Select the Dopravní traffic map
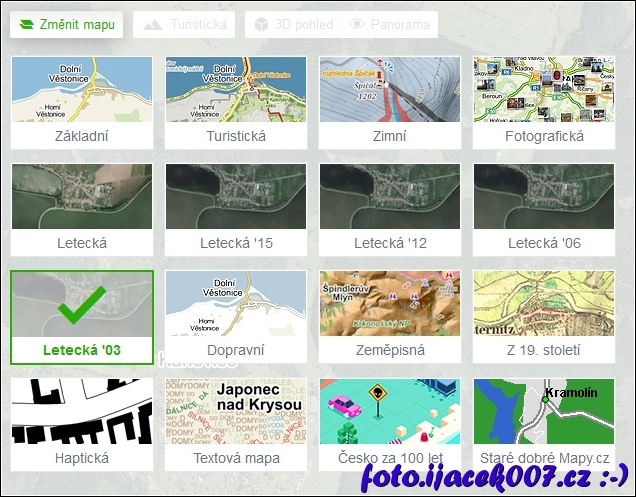 235,316
